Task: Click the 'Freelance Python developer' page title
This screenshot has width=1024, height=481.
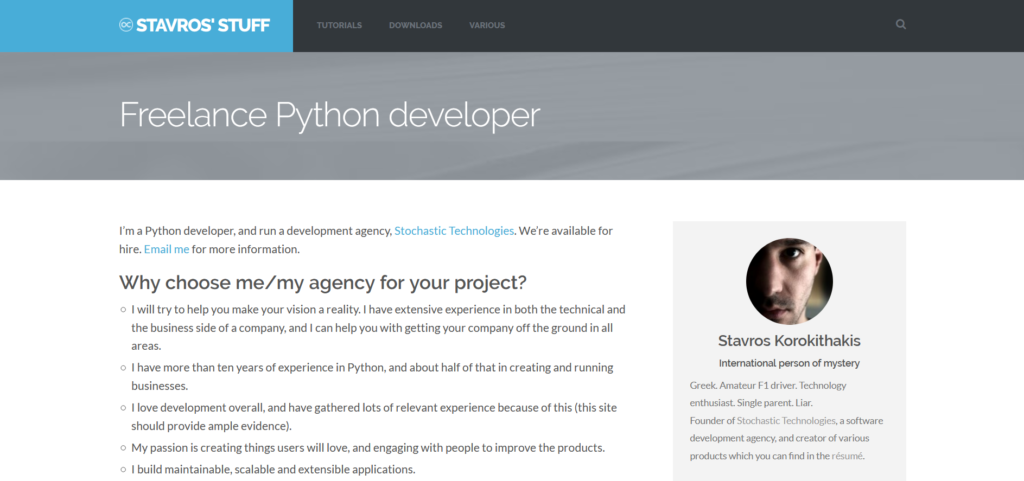Action: (x=330, y=115)
